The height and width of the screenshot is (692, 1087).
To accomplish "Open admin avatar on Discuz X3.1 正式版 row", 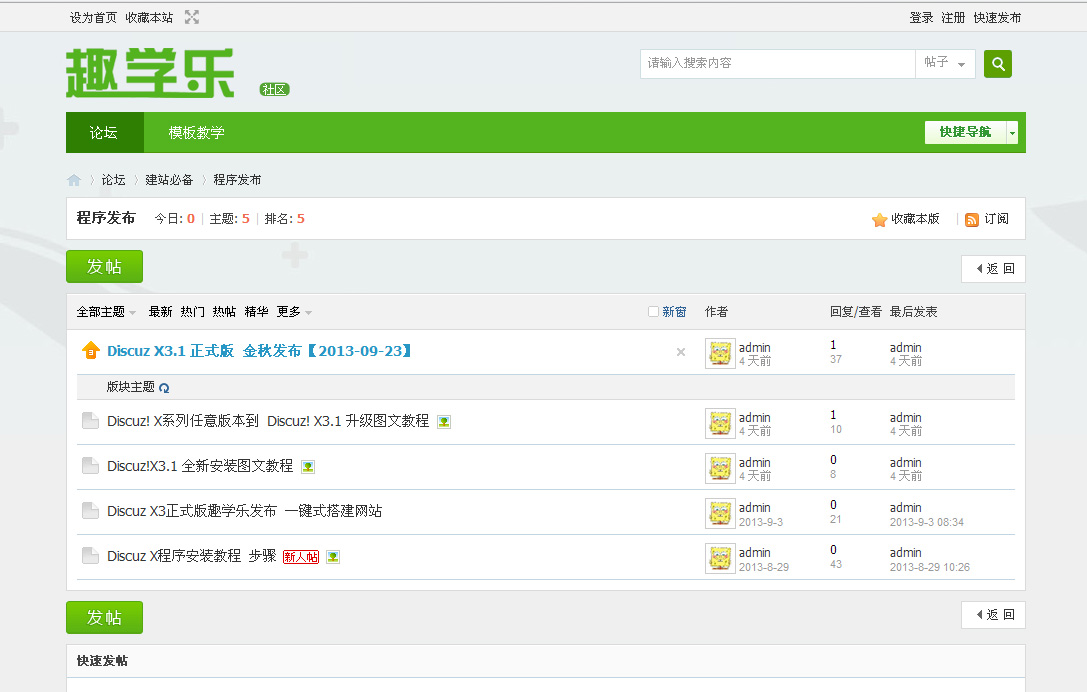I will pyautogui.click(x=720, y=354).
